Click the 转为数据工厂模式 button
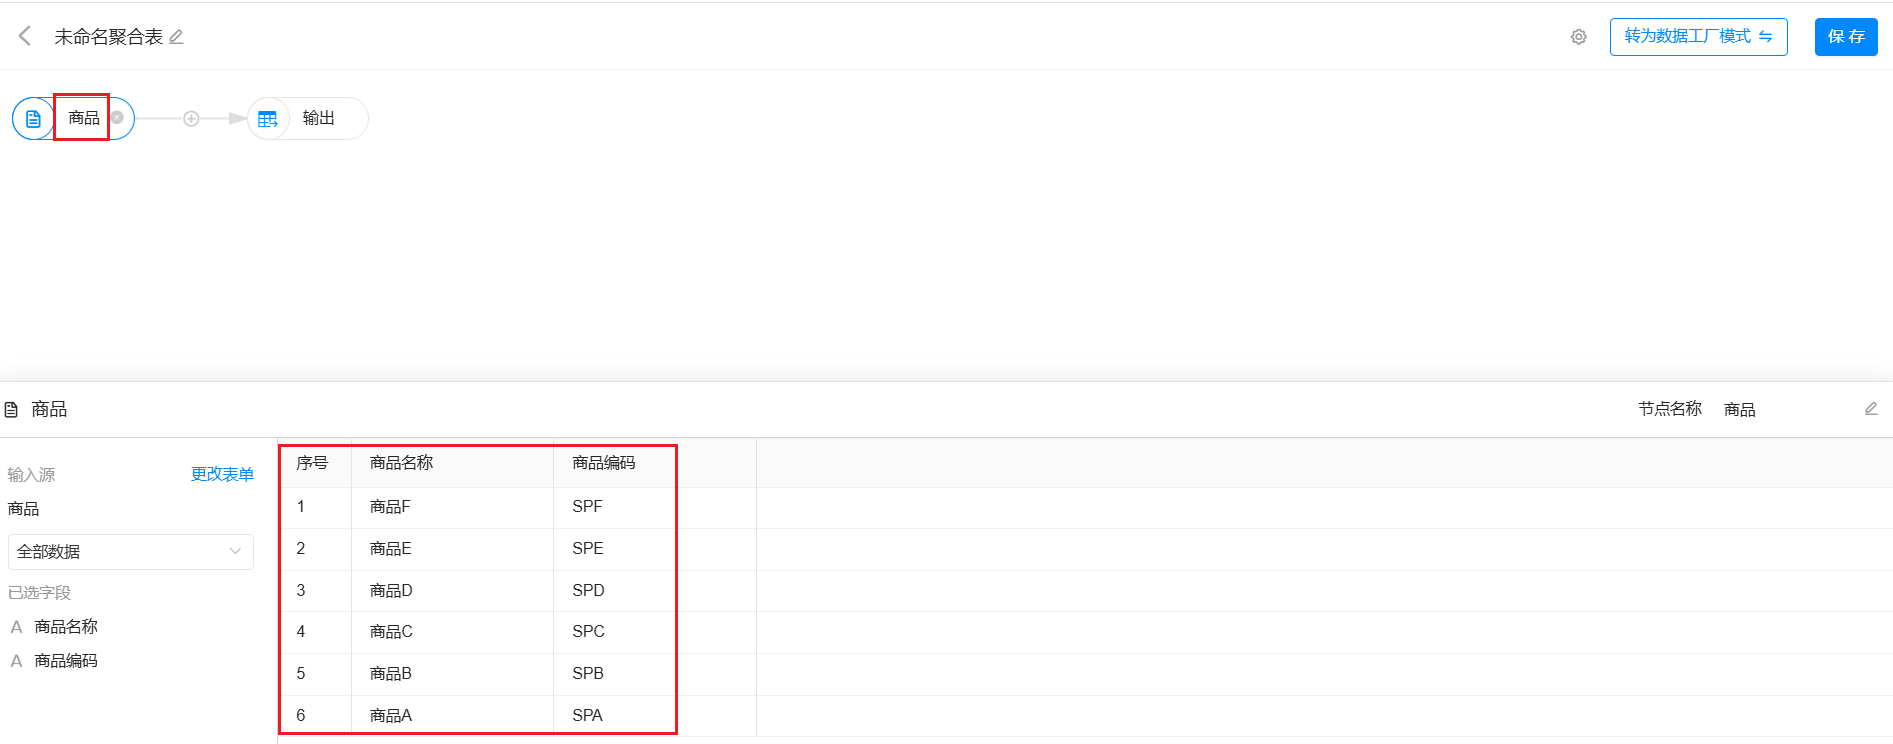The width and height of the screenshot is (1893, 744). click(1698, 37)
